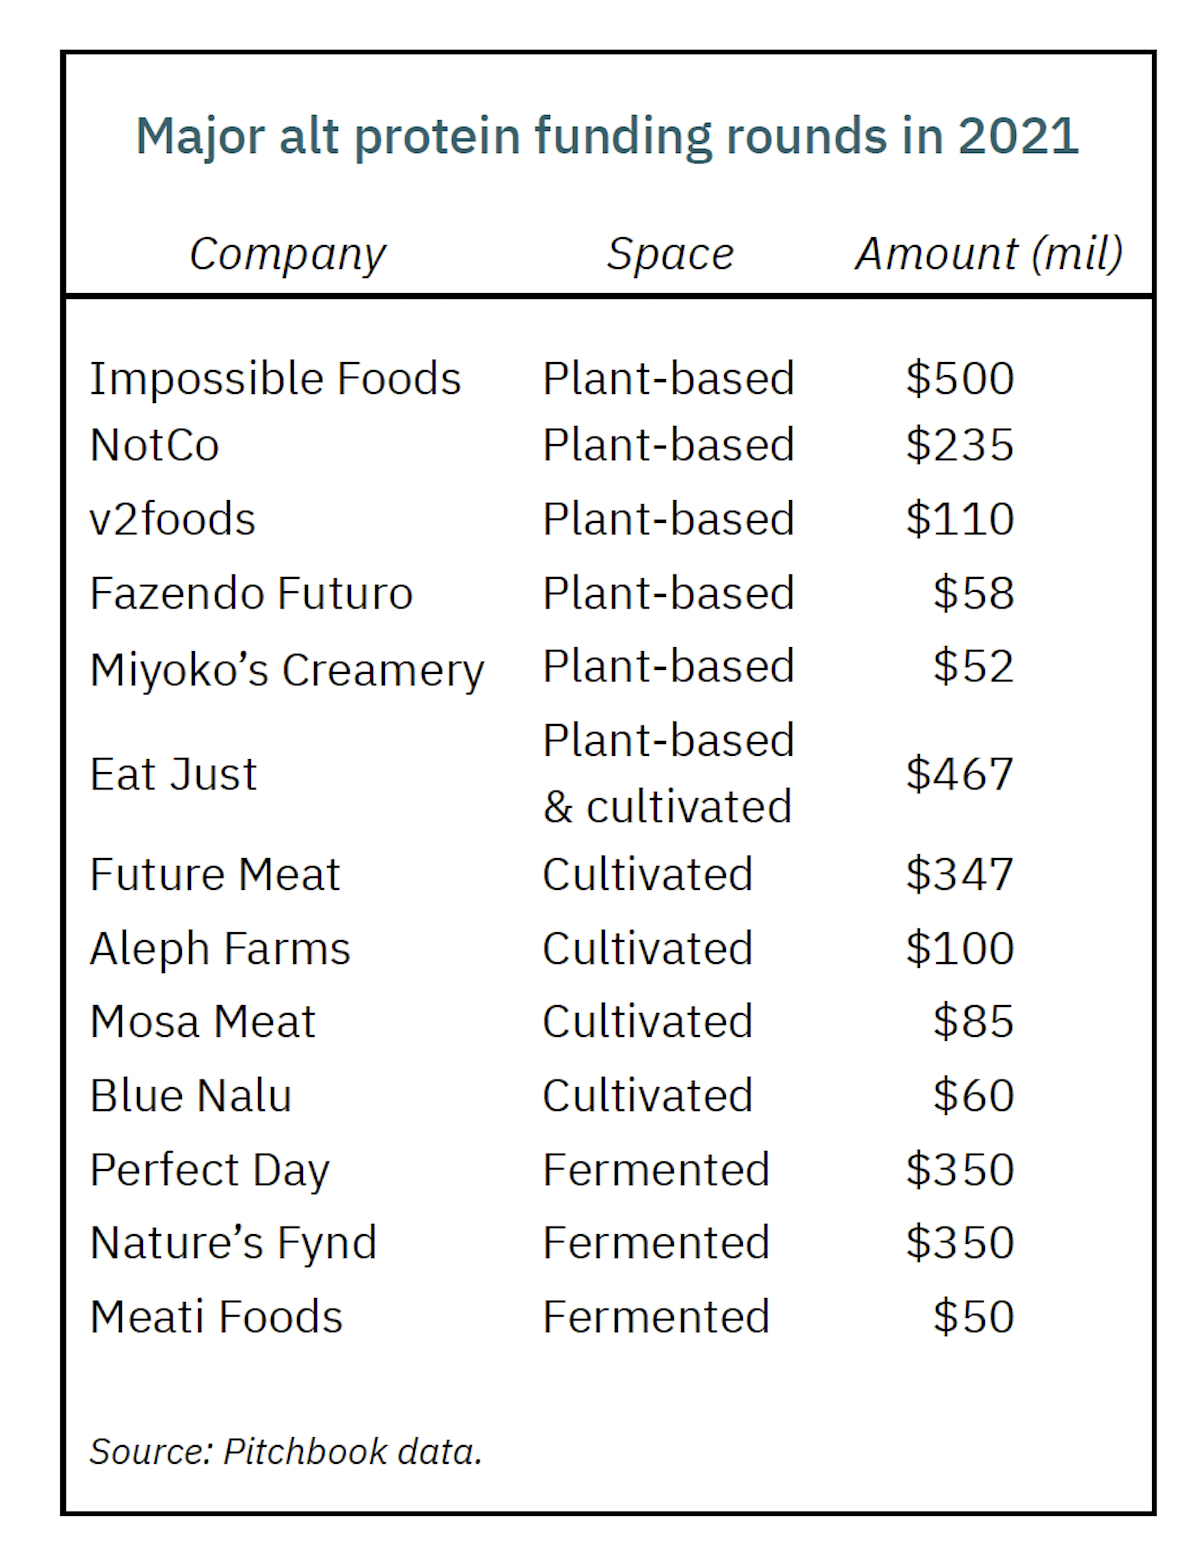Select the Fazendo Futuro company name

click(x=251, y=593)
